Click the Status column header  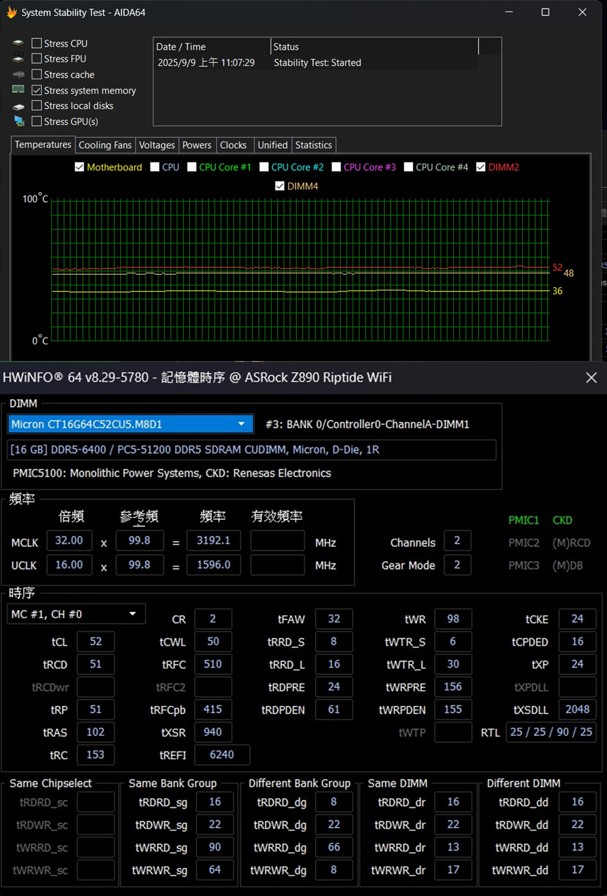click(x=374, y=47)
